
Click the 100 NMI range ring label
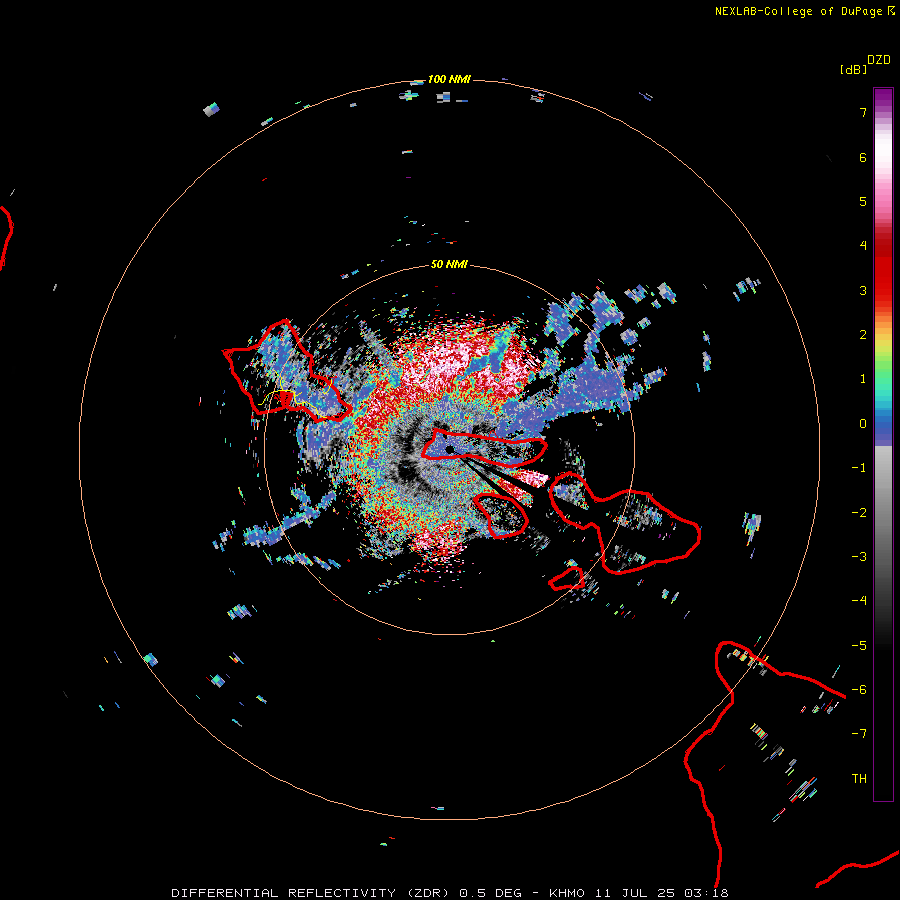(x=449, y=79)
